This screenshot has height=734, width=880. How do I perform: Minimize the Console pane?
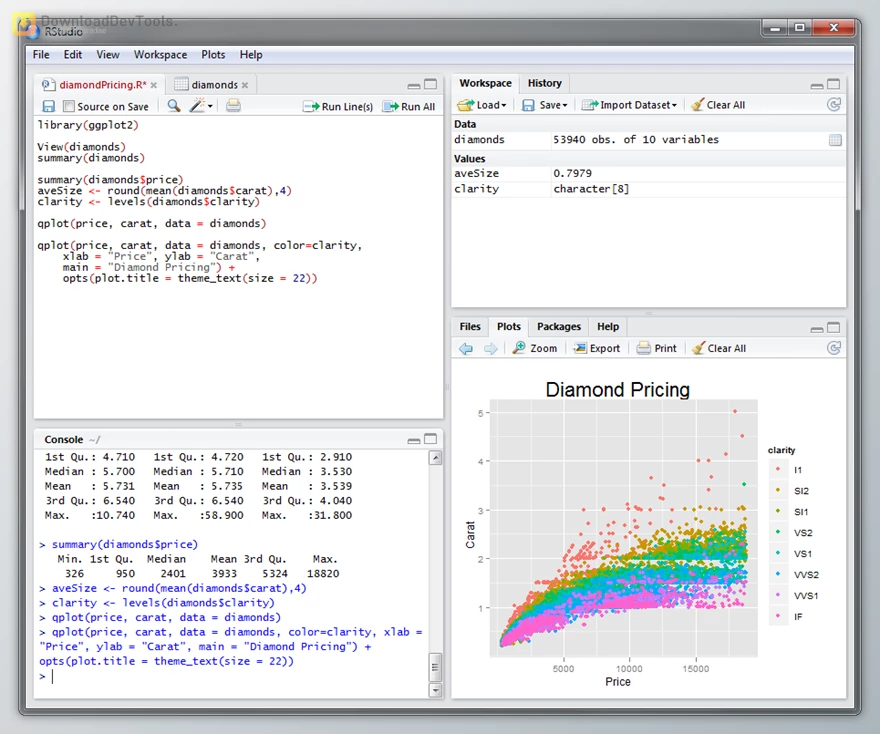click(x=414, y=441)
